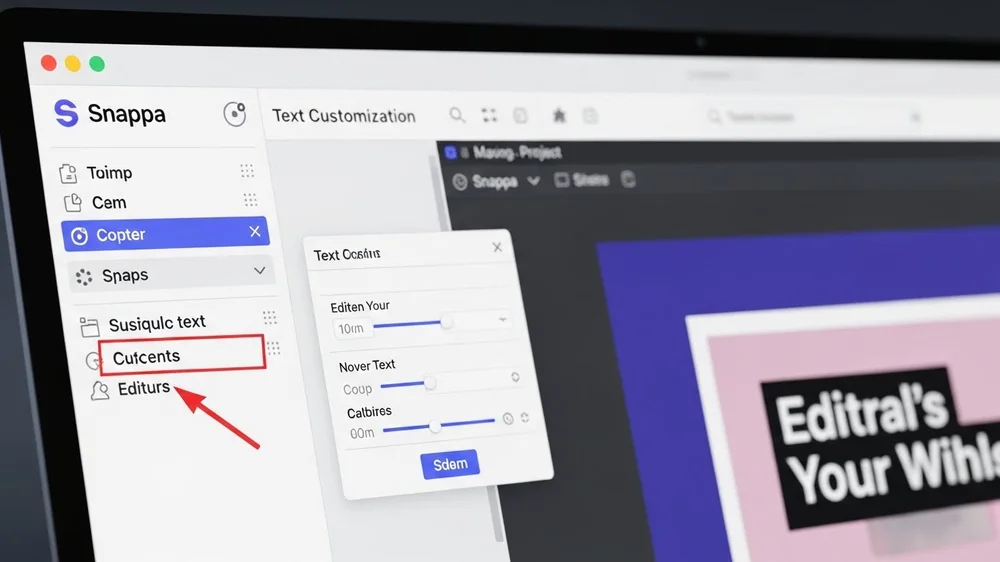Click the Editen Your slider handle
This screenshot has width=1000, height=562.
(447, 322)
